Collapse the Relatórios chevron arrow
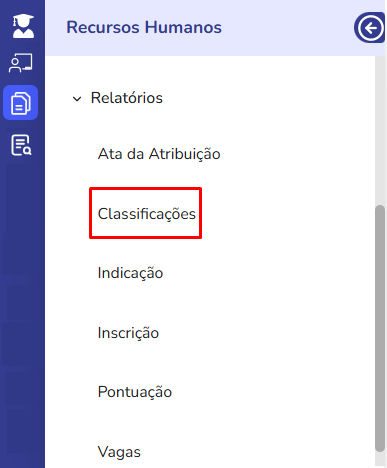Screen dimensions: 387x468 click(x=77, y=99)
